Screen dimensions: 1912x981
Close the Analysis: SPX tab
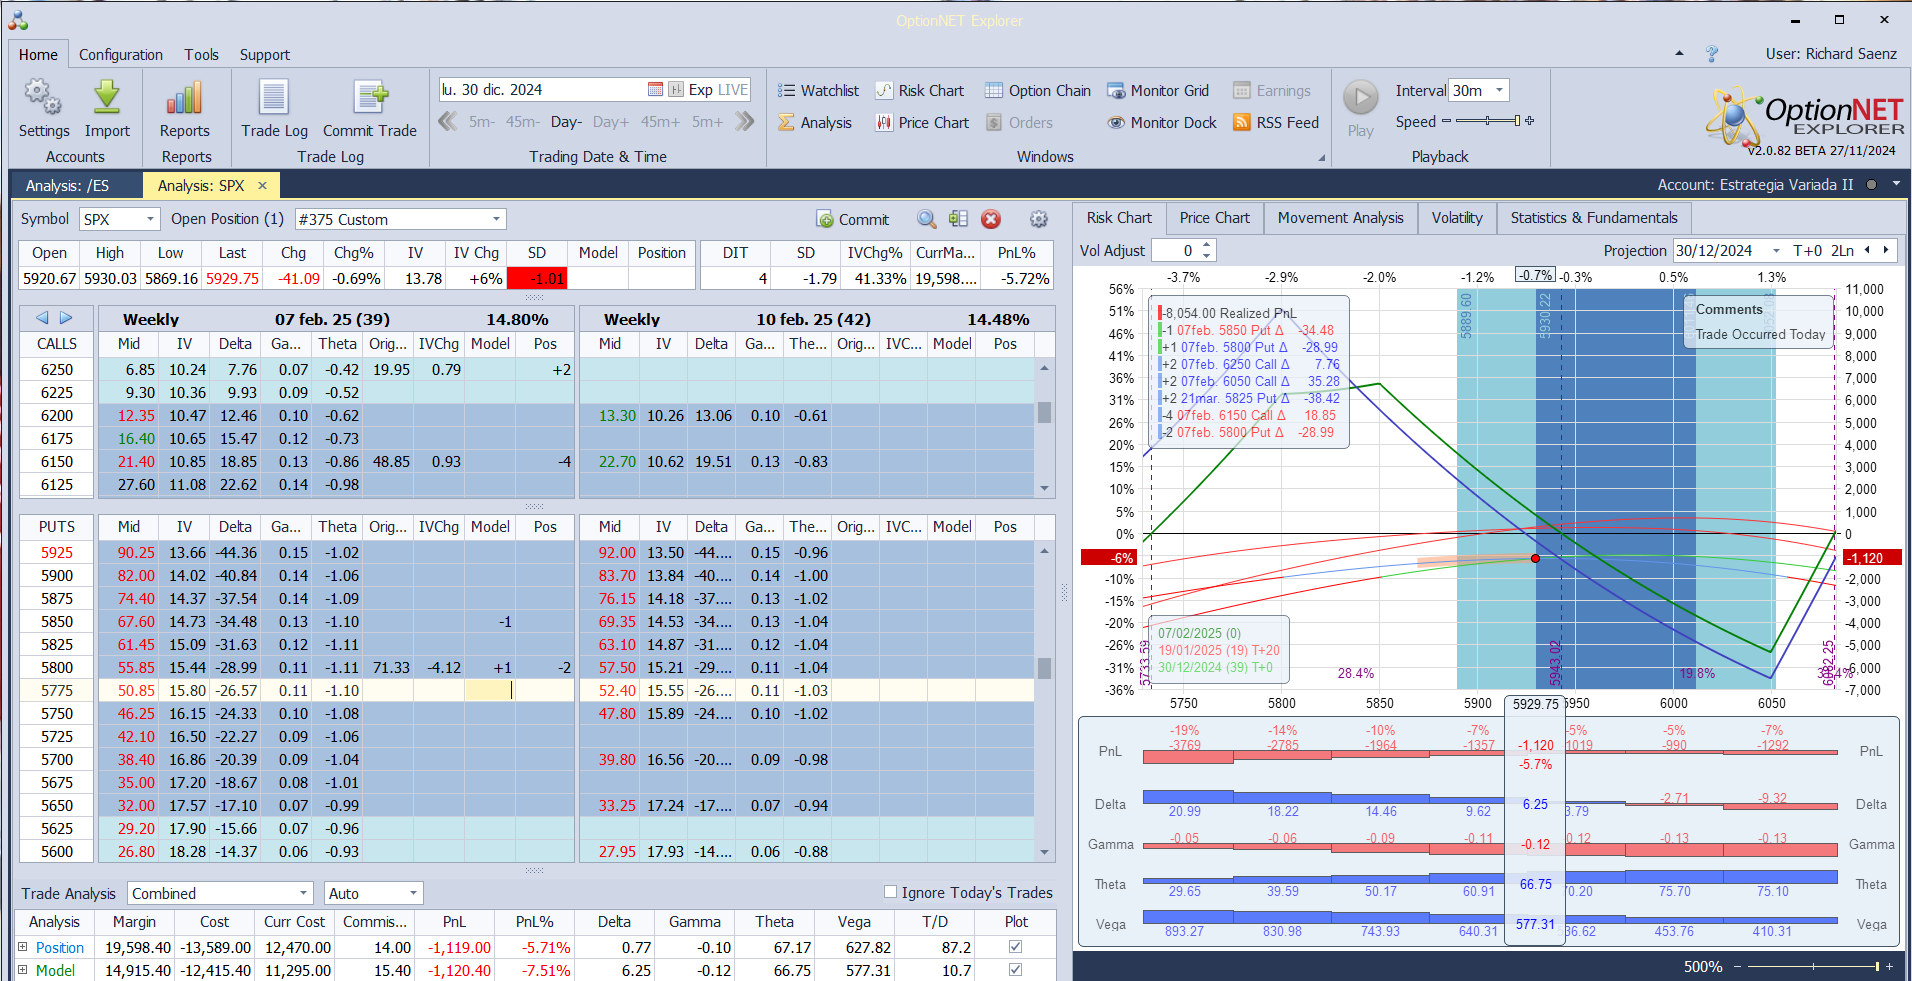click(263, 185)
